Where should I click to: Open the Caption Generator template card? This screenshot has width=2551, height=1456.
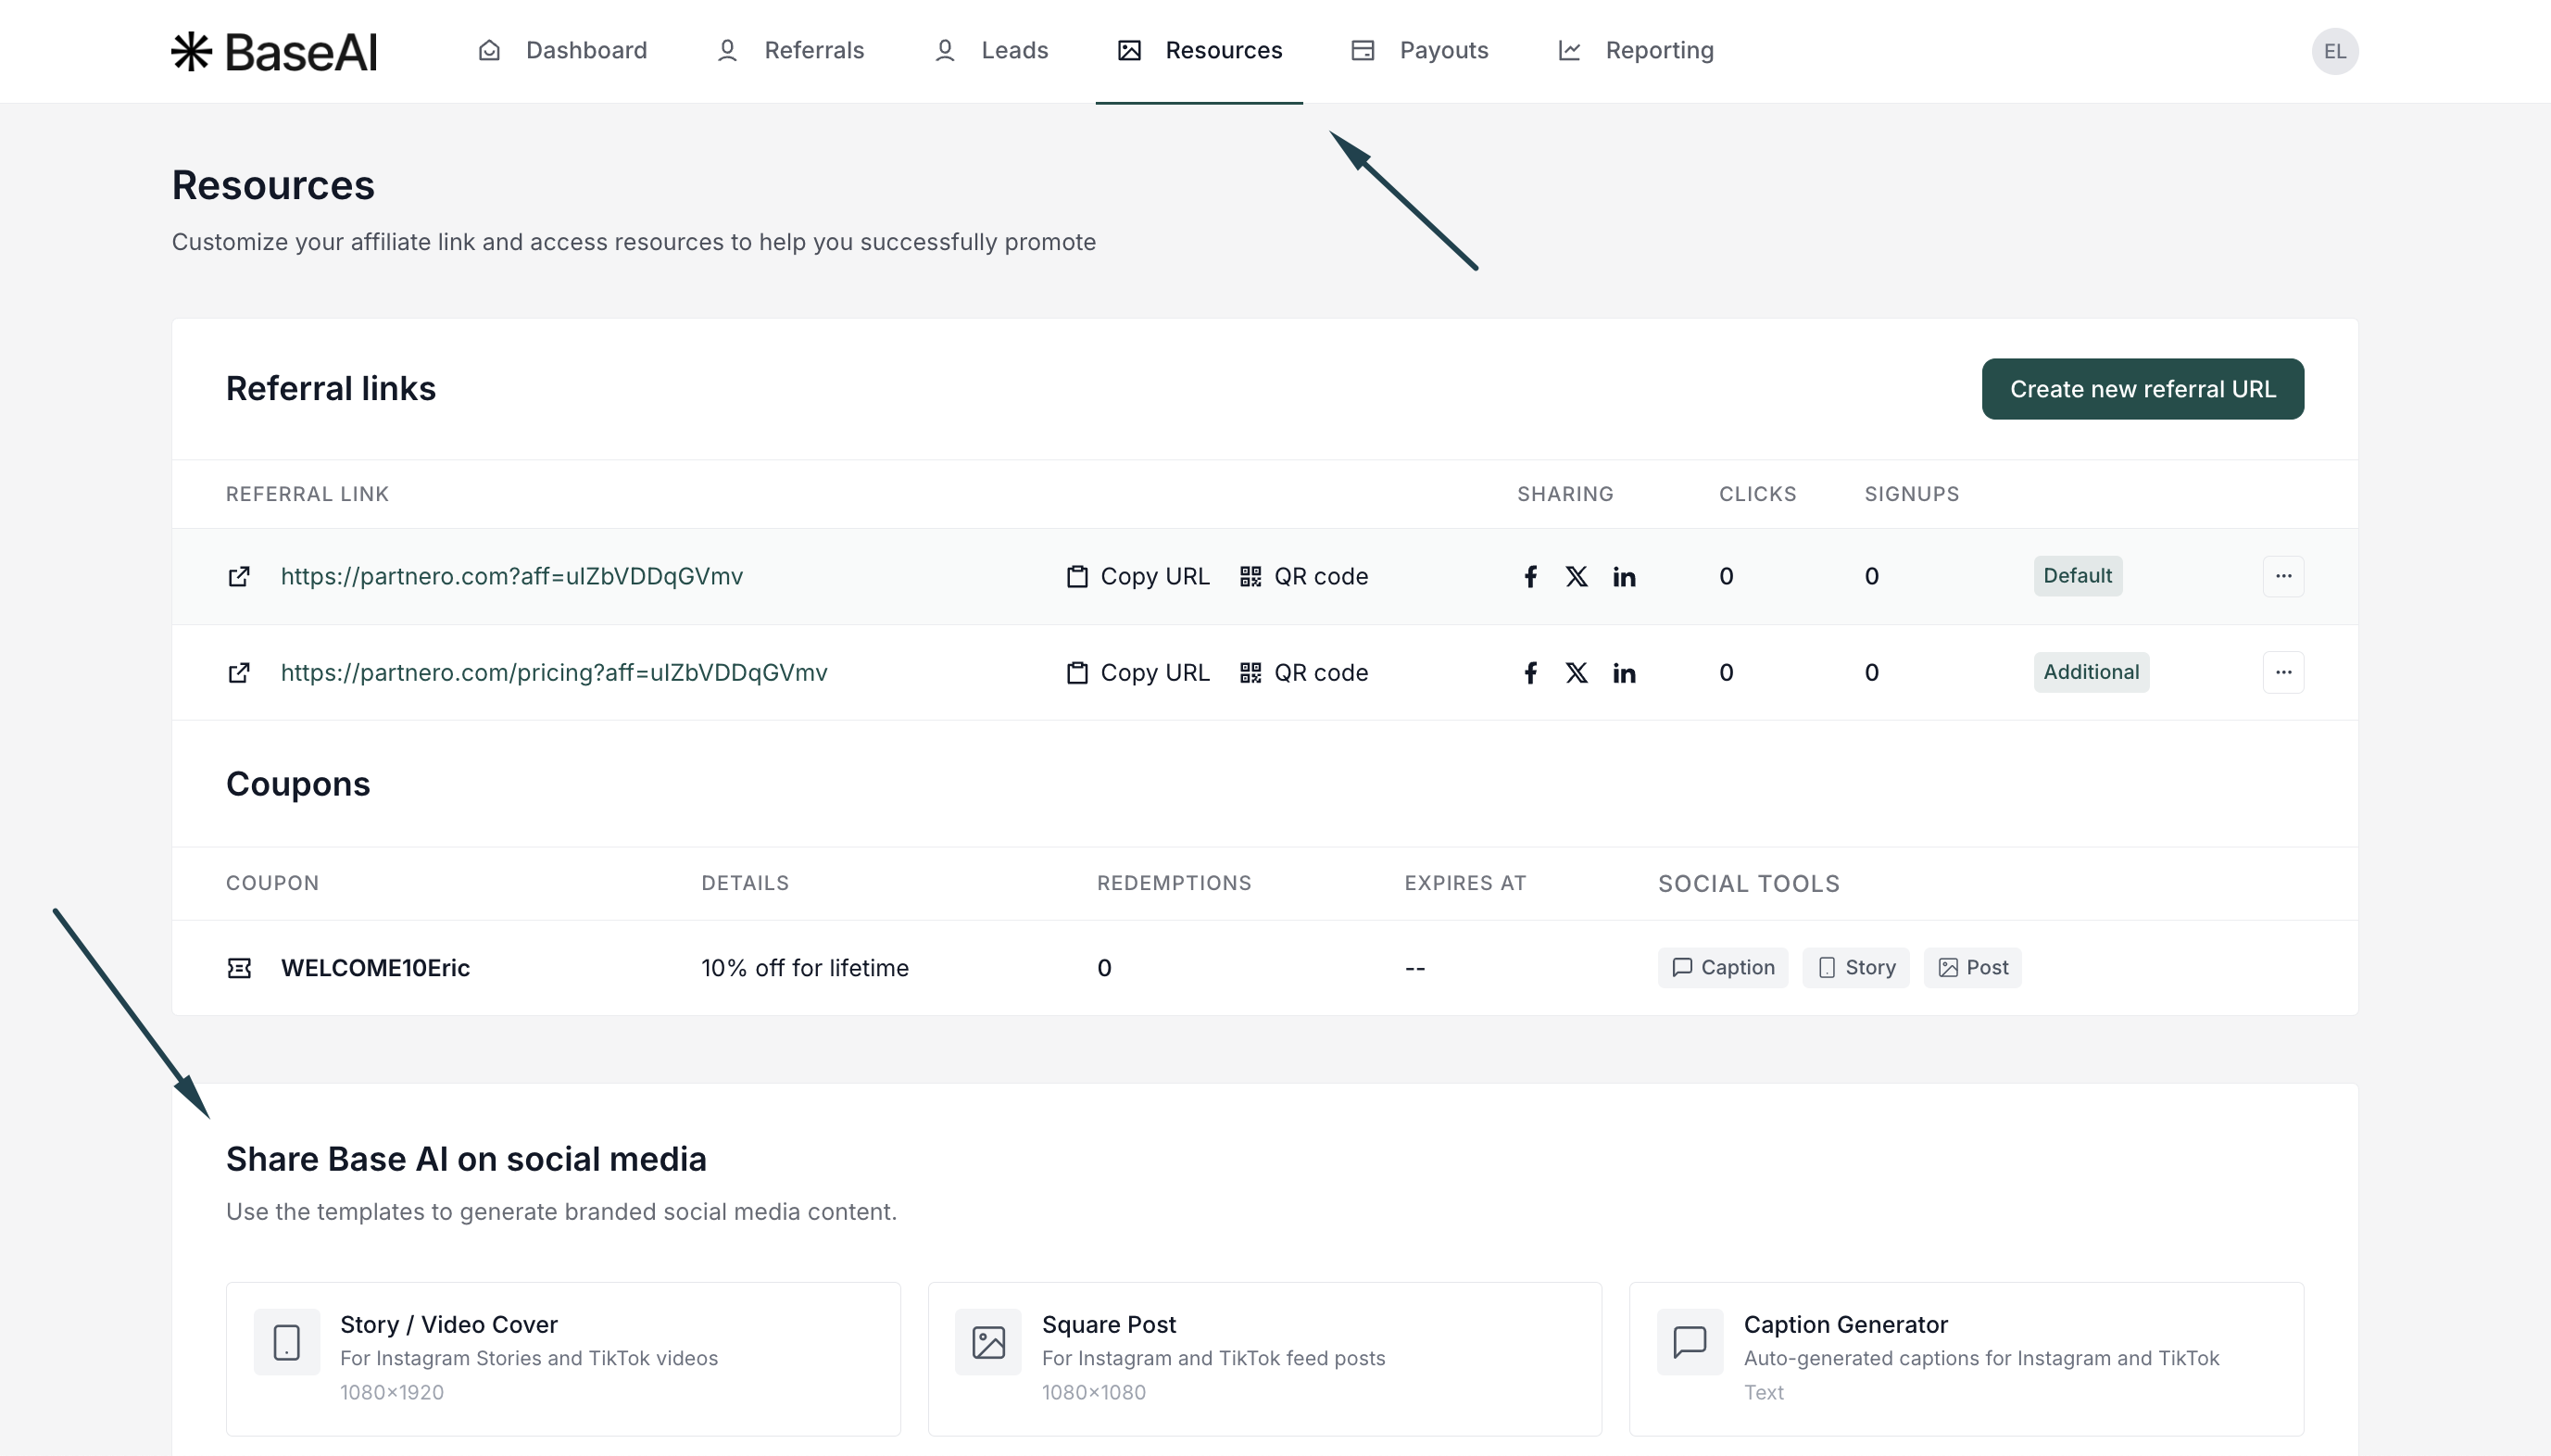(x=1965, y=1358)
